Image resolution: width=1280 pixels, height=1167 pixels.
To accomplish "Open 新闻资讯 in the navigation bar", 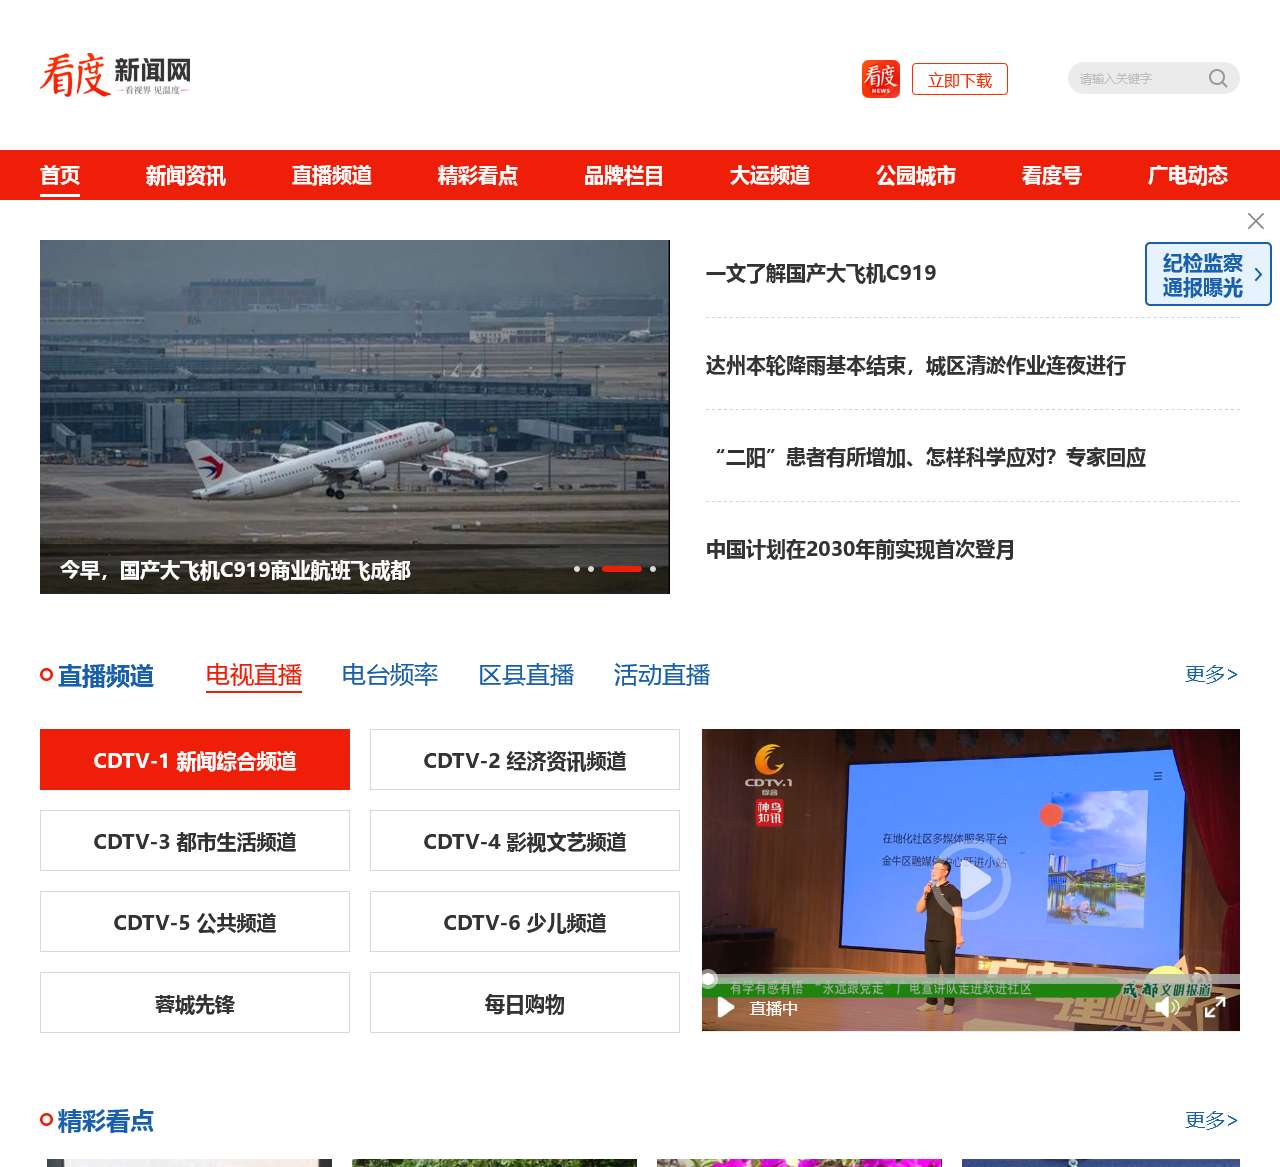I will pos(186,176).
